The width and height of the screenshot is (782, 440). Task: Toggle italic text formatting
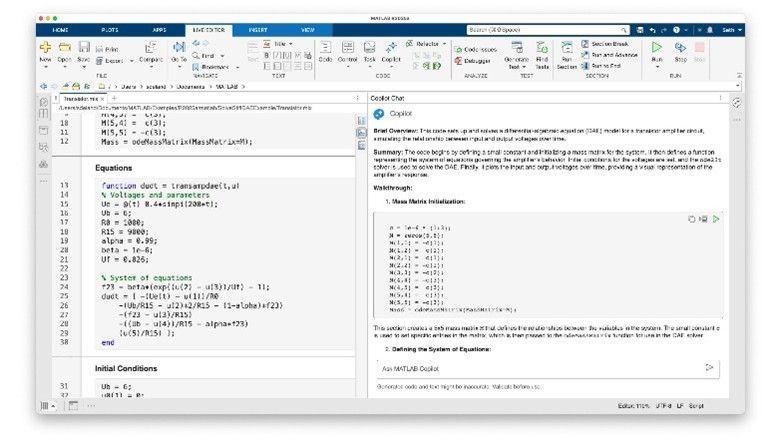277,55
